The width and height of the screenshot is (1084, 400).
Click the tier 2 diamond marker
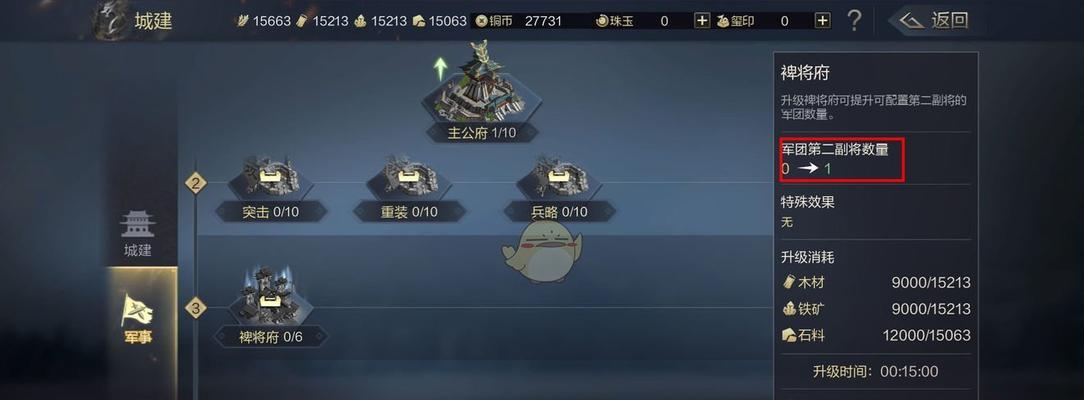(196, 183)
